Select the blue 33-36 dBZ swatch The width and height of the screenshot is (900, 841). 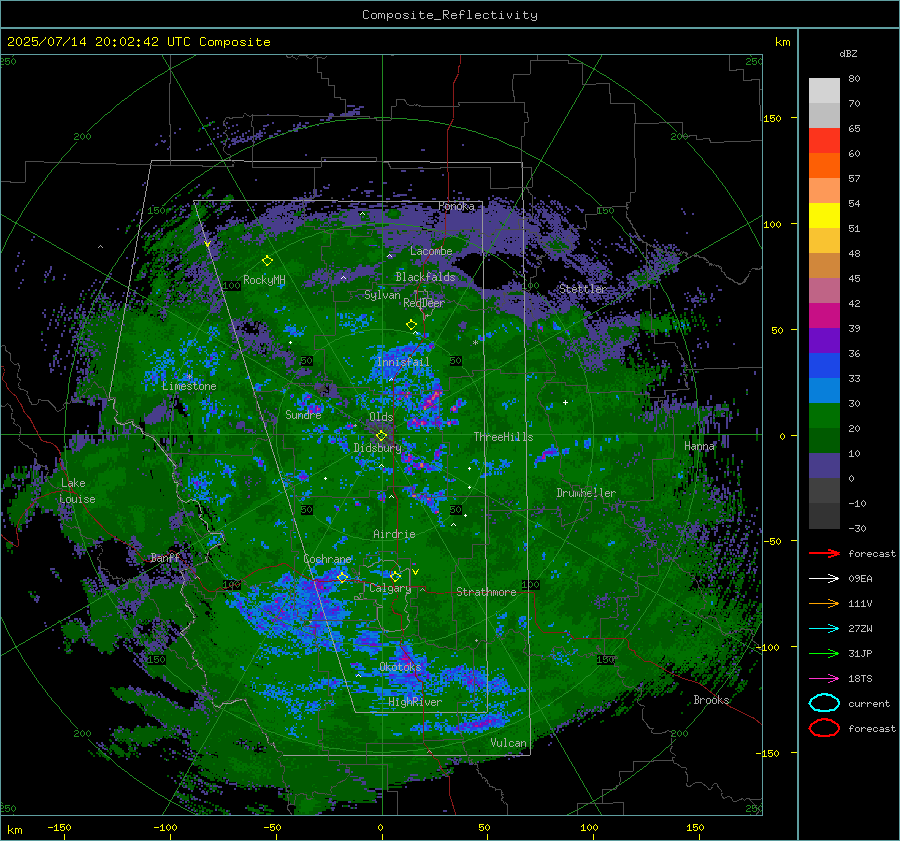click(824, 366)
